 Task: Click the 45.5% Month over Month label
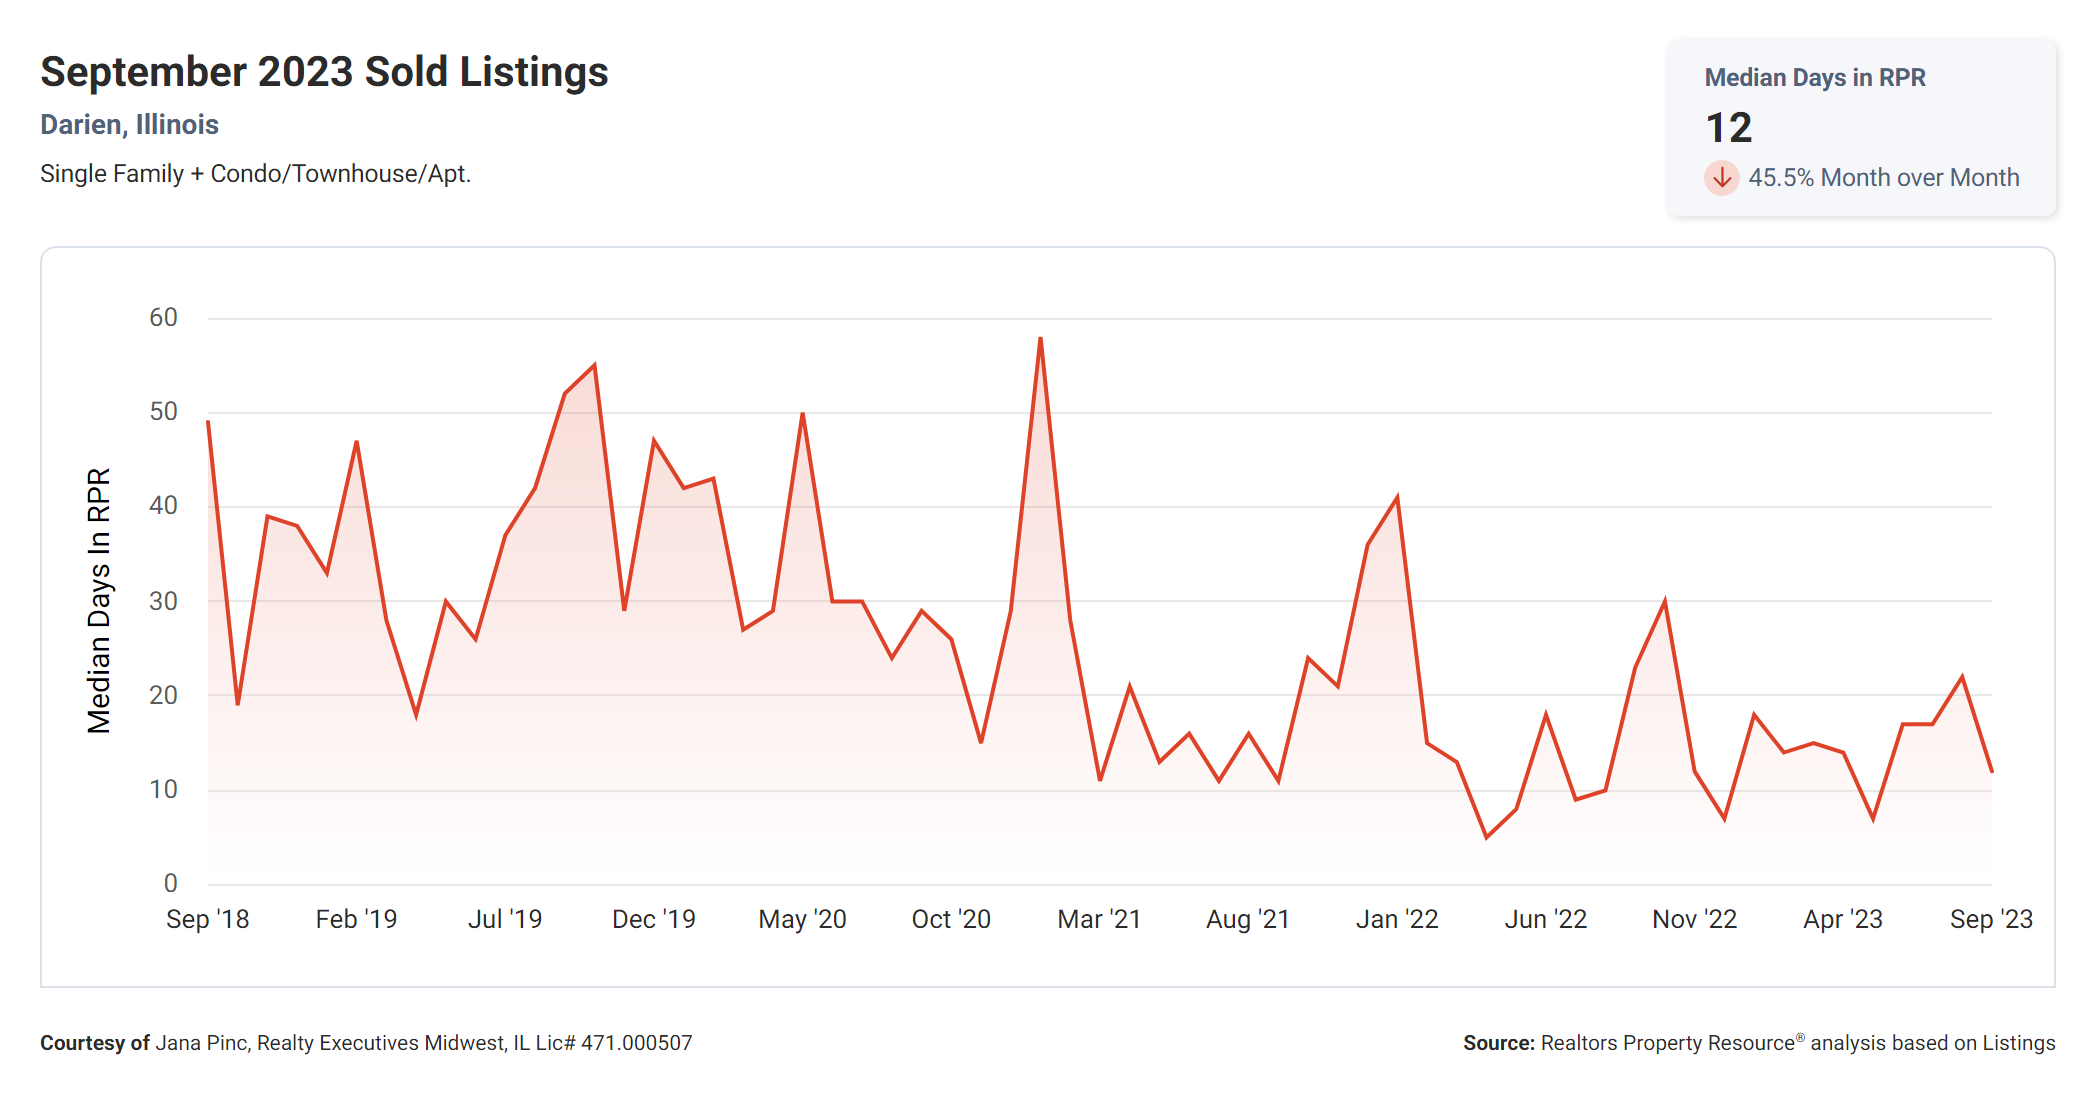pos(1883,178)
